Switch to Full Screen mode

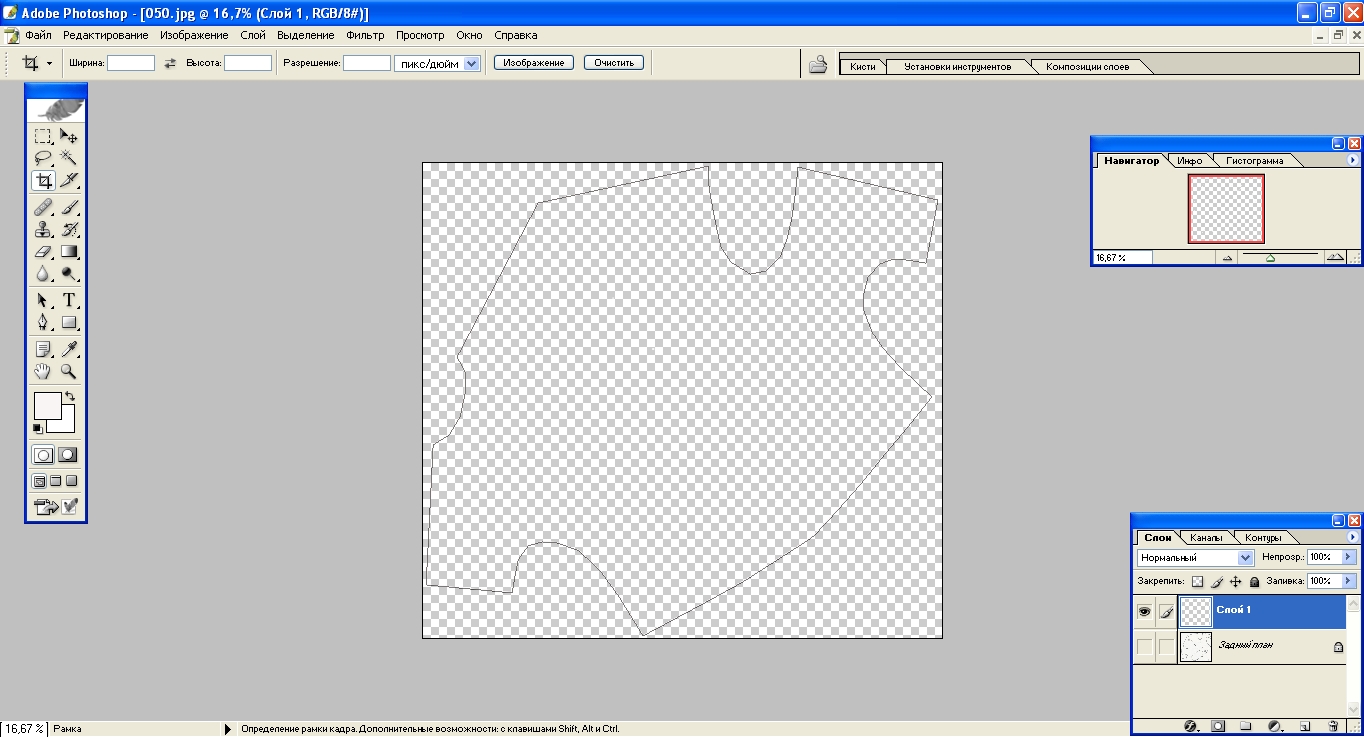click(x=72, y=481)
